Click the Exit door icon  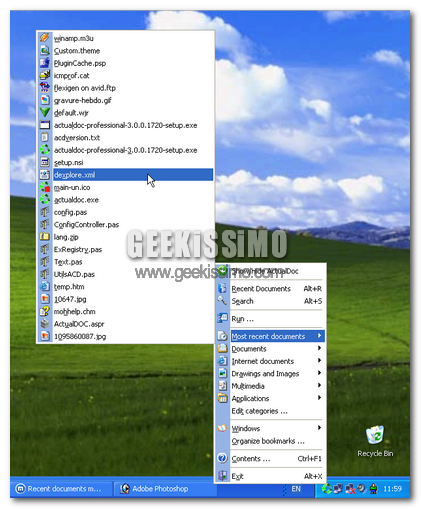point(222,476)
